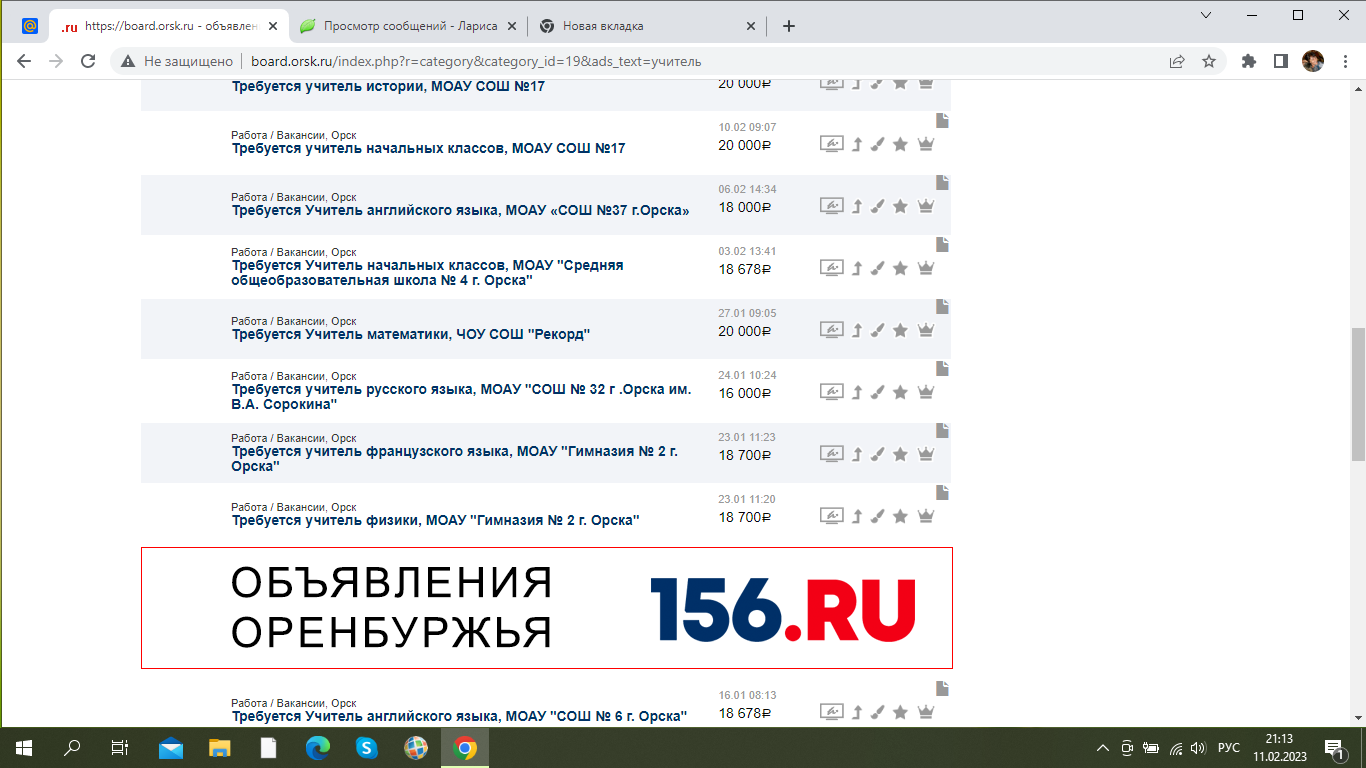The width and height of the screenshot is (1366, 768).
Task: Click the up-arrow icon for учитель начальных классов СОШ №17
Action: pos(857,144)
